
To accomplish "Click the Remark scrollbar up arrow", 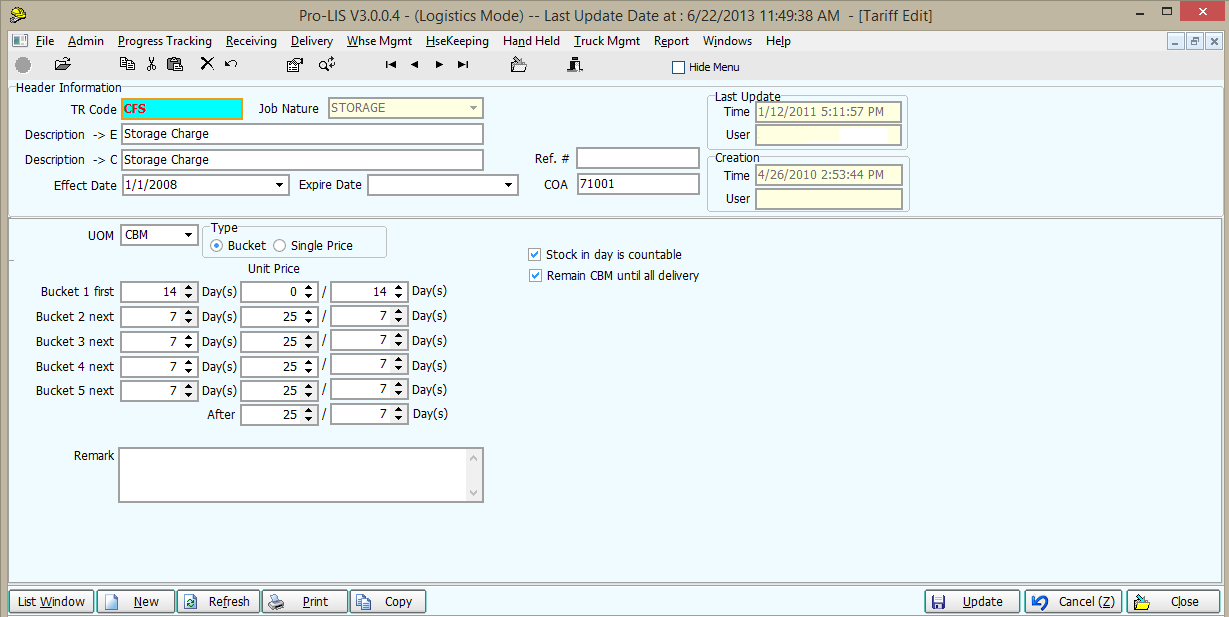I will click(x=474, y=457).
